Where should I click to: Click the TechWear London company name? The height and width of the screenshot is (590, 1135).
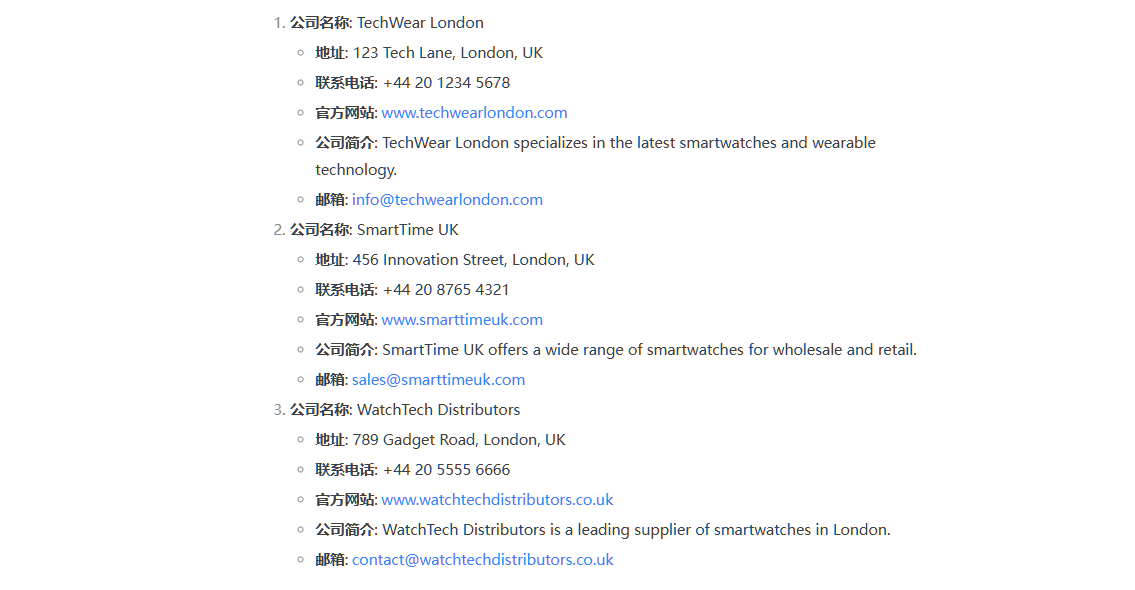421,23
